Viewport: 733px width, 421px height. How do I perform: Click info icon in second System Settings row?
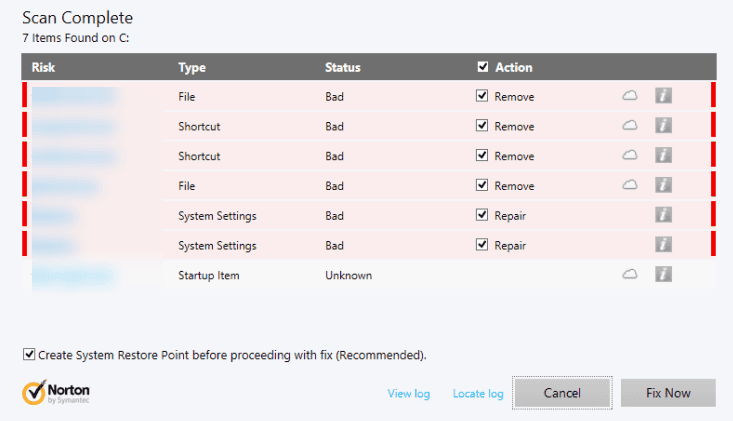(663, 245)
